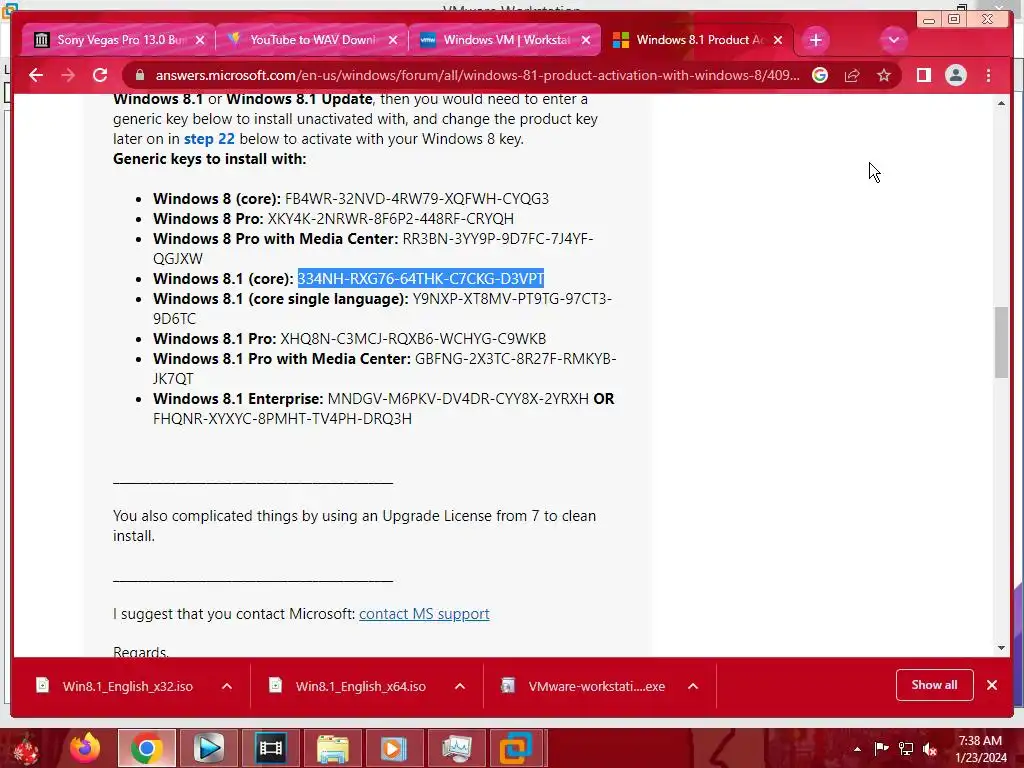This screenshot has height=768, width=1024.
Task: Click the Enterprise key FHQNR-XYXYC
Action: pyautogui.click(x=282, y=419)
